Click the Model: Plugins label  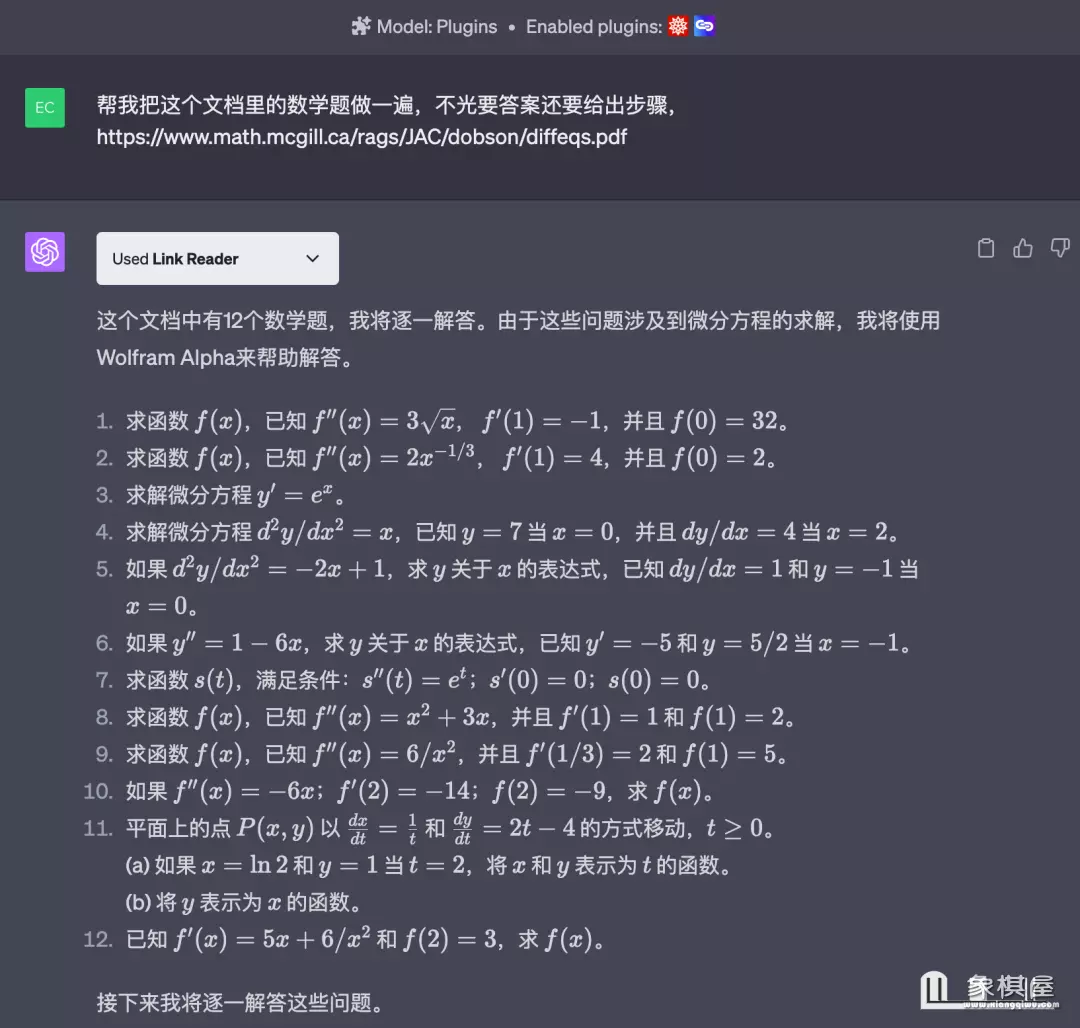coord(436,27)
